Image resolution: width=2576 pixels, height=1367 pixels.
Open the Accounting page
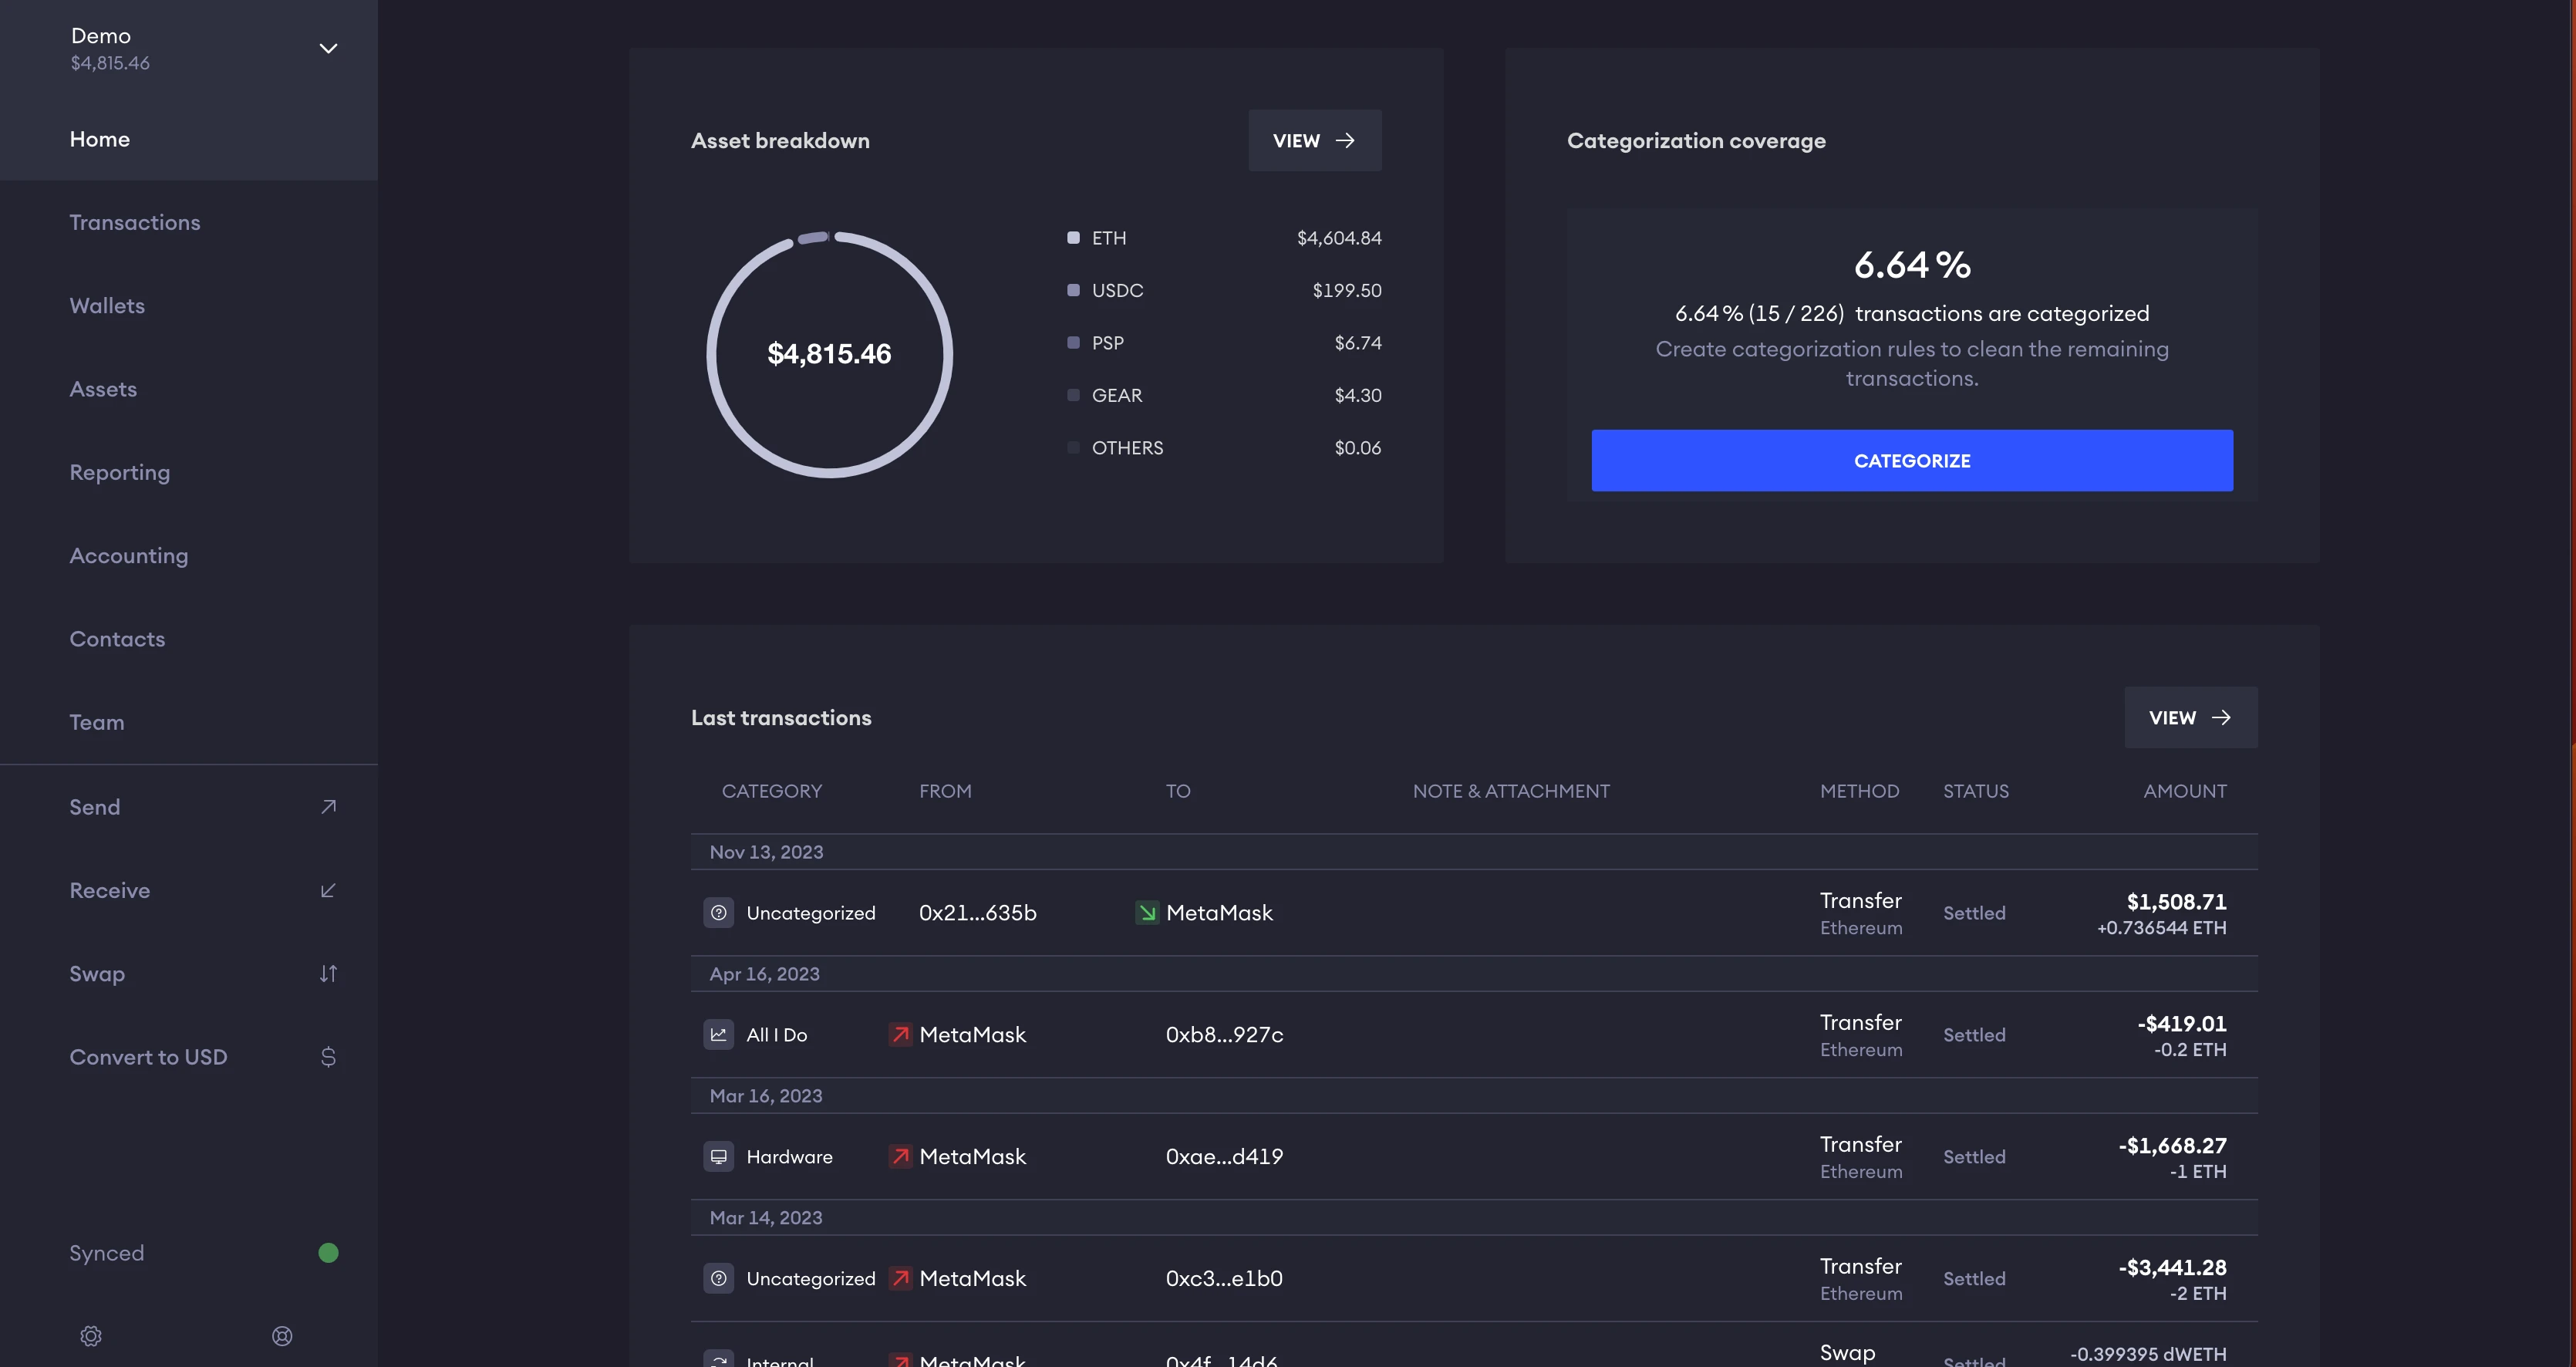pos(129,556)
